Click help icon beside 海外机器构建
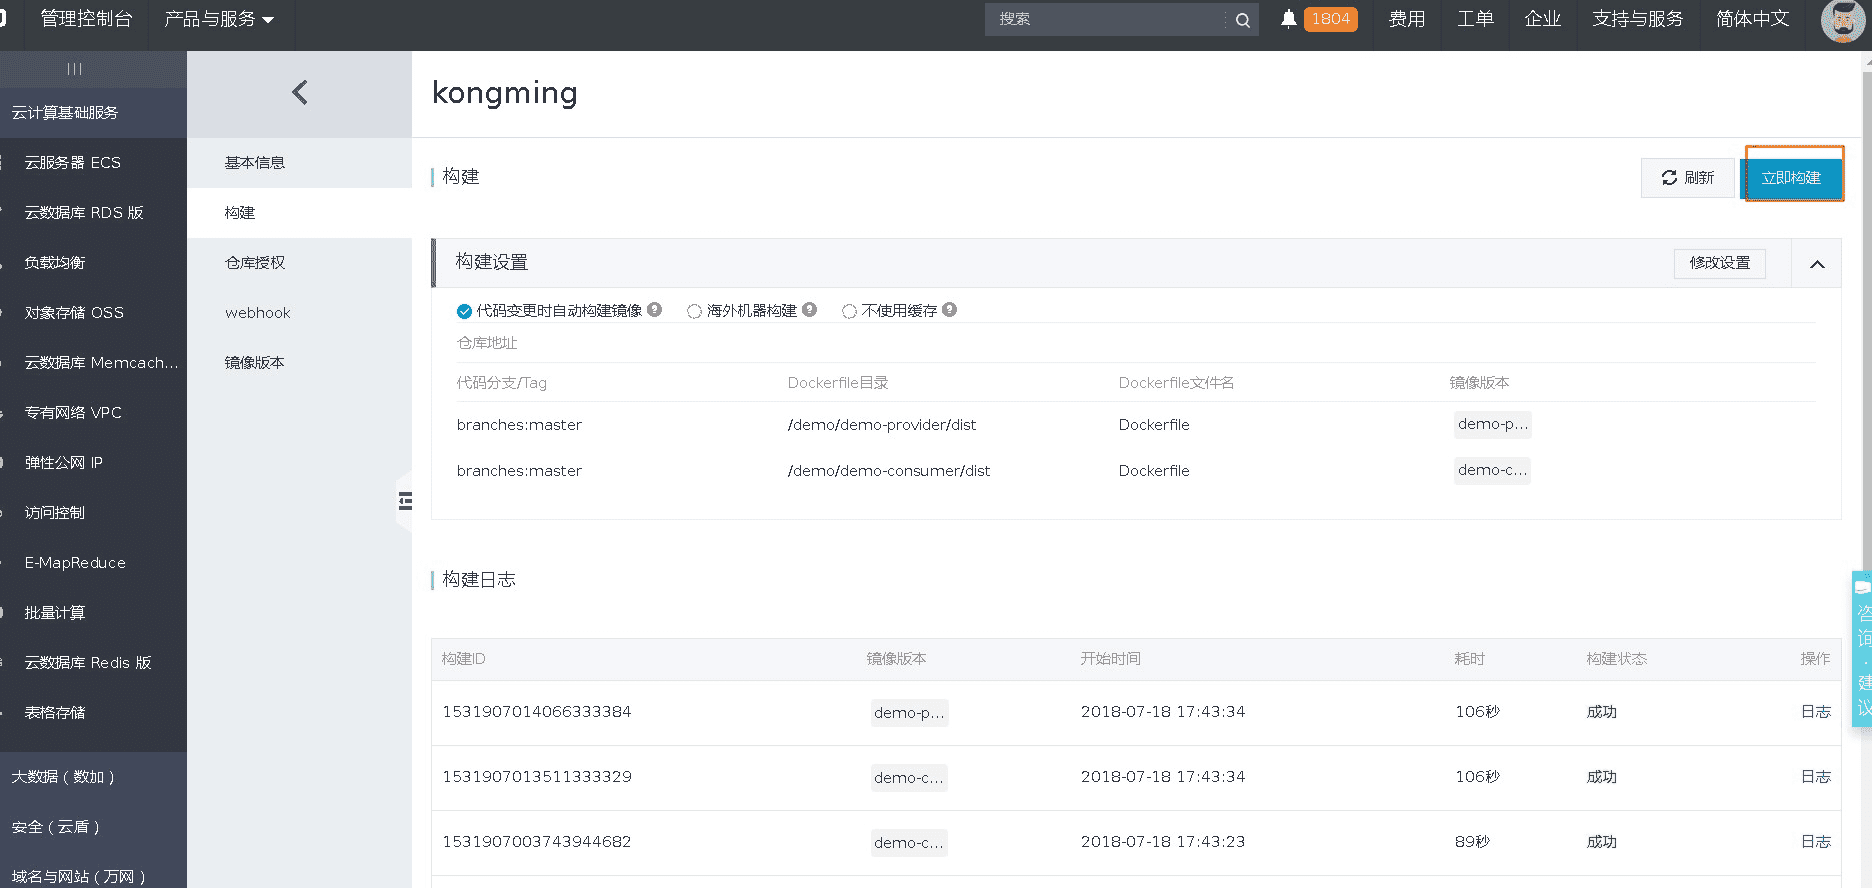 click(x=810, y=310)
